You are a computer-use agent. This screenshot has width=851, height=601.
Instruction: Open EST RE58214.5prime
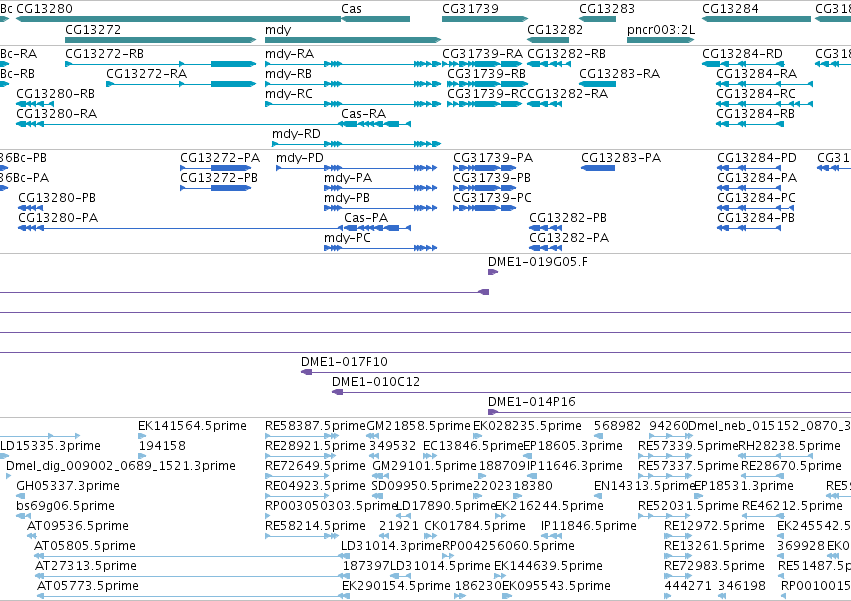(x=315, y=526)
